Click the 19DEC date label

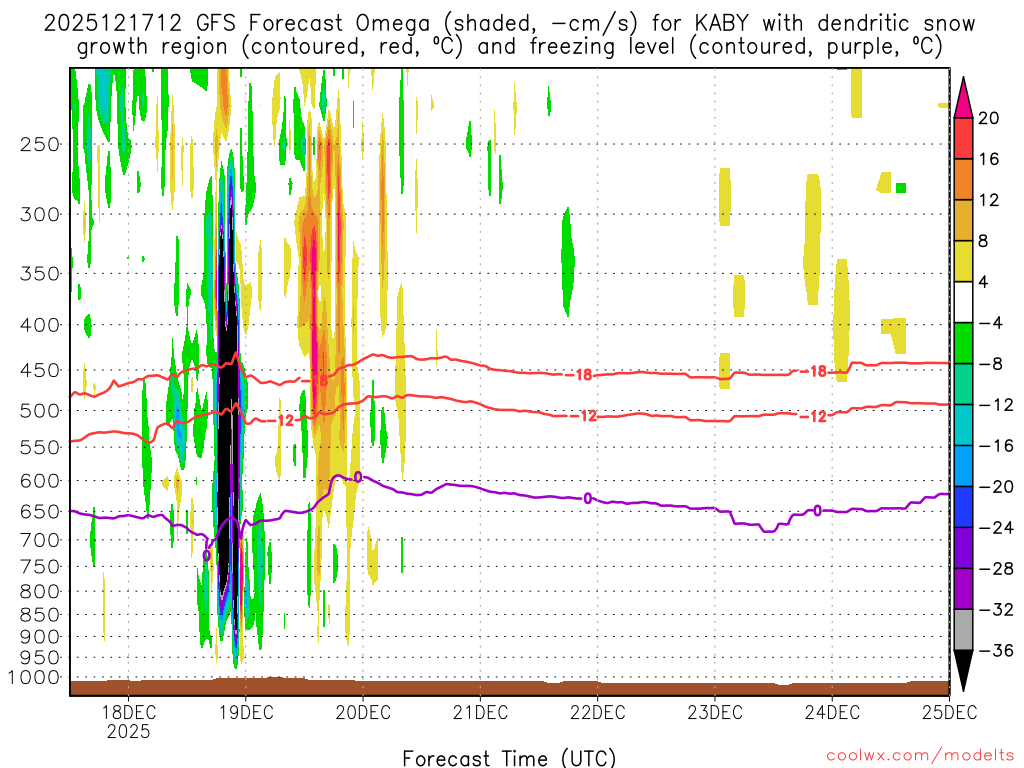(246, 712)
